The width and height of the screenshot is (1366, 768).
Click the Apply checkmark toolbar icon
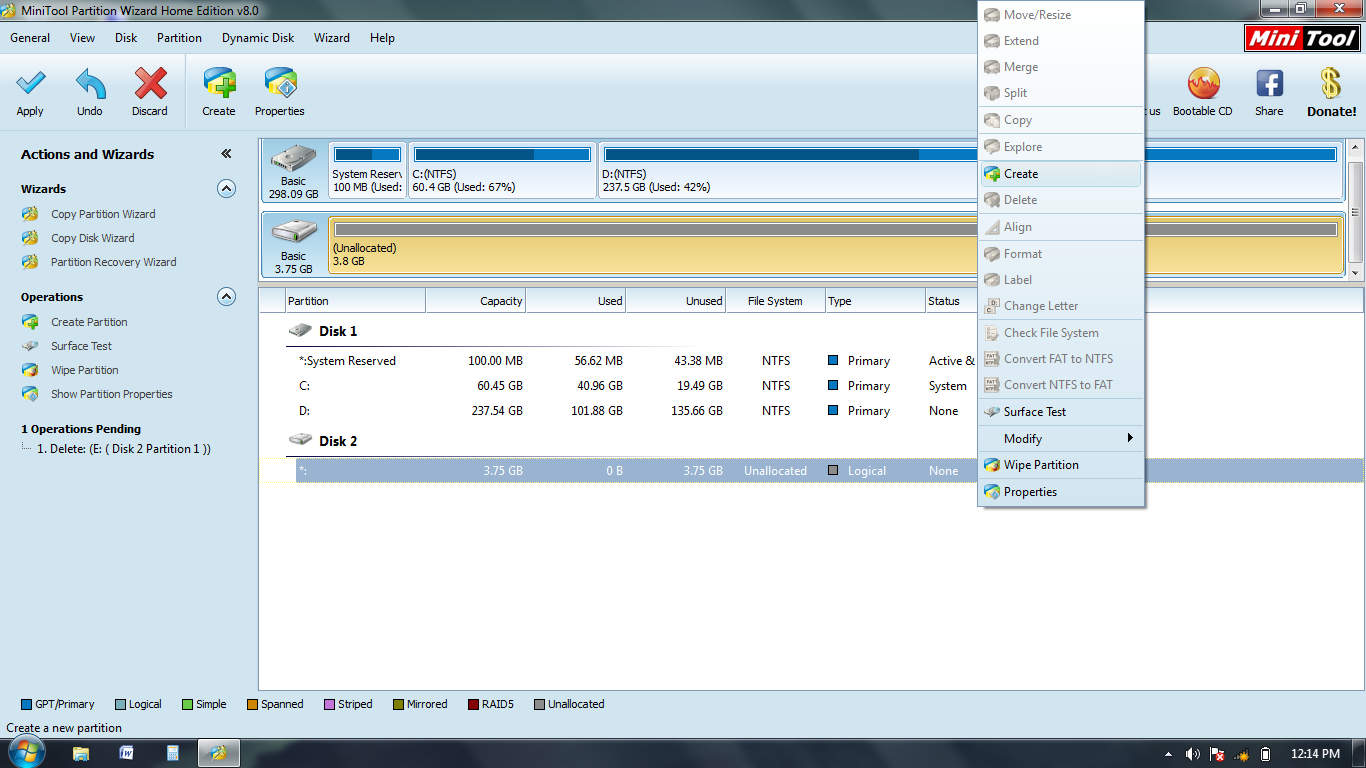[30, 84]
